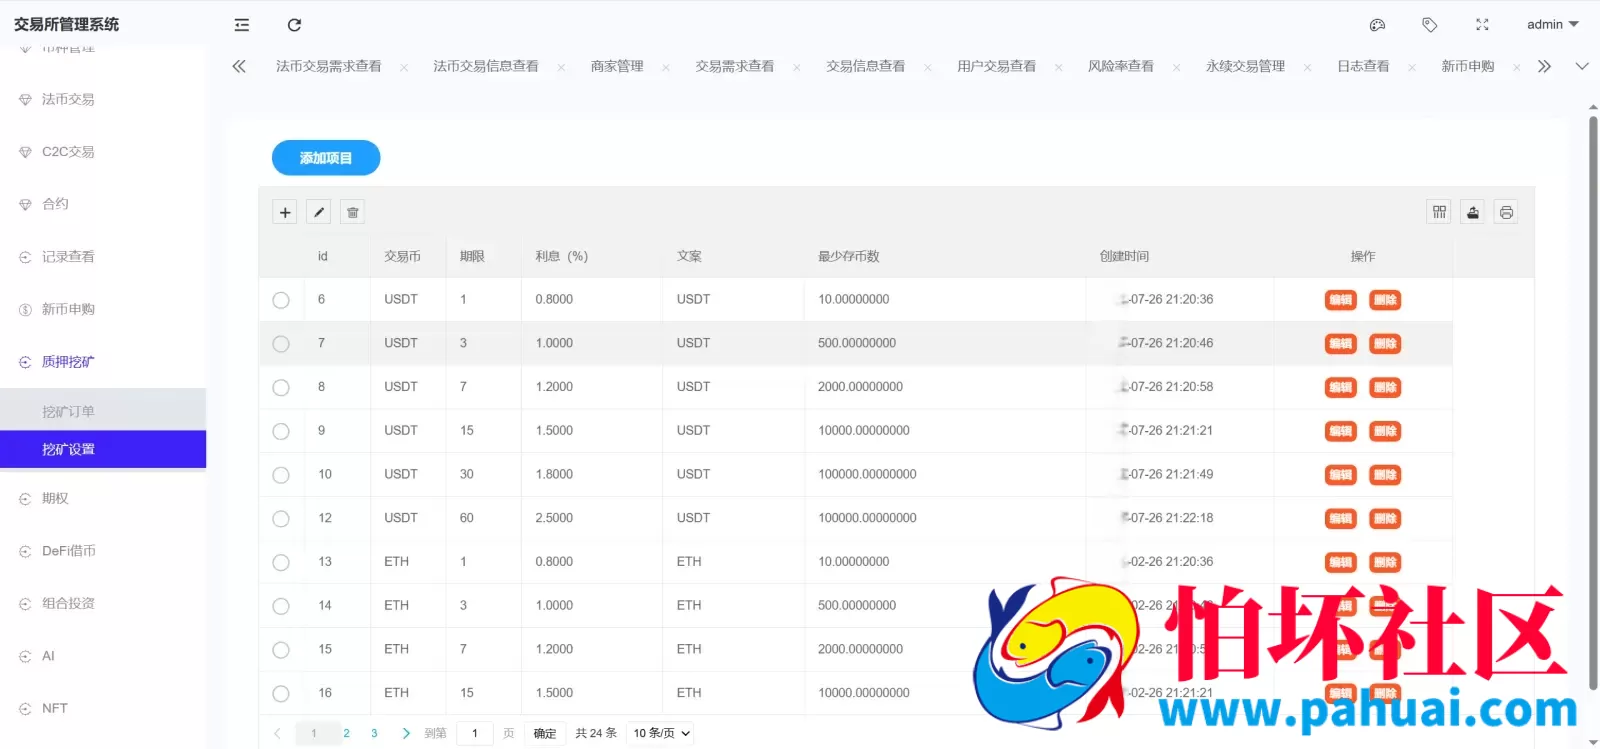Click 删除 button for row id 13
Screen dimensions: 1600x749
tap(1385, 563)
